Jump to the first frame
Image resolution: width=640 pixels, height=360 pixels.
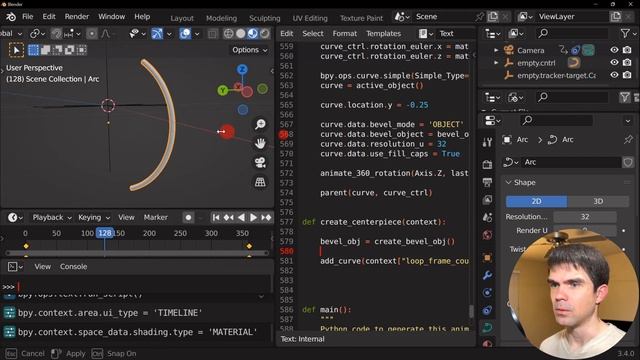(x=216, y=218)
